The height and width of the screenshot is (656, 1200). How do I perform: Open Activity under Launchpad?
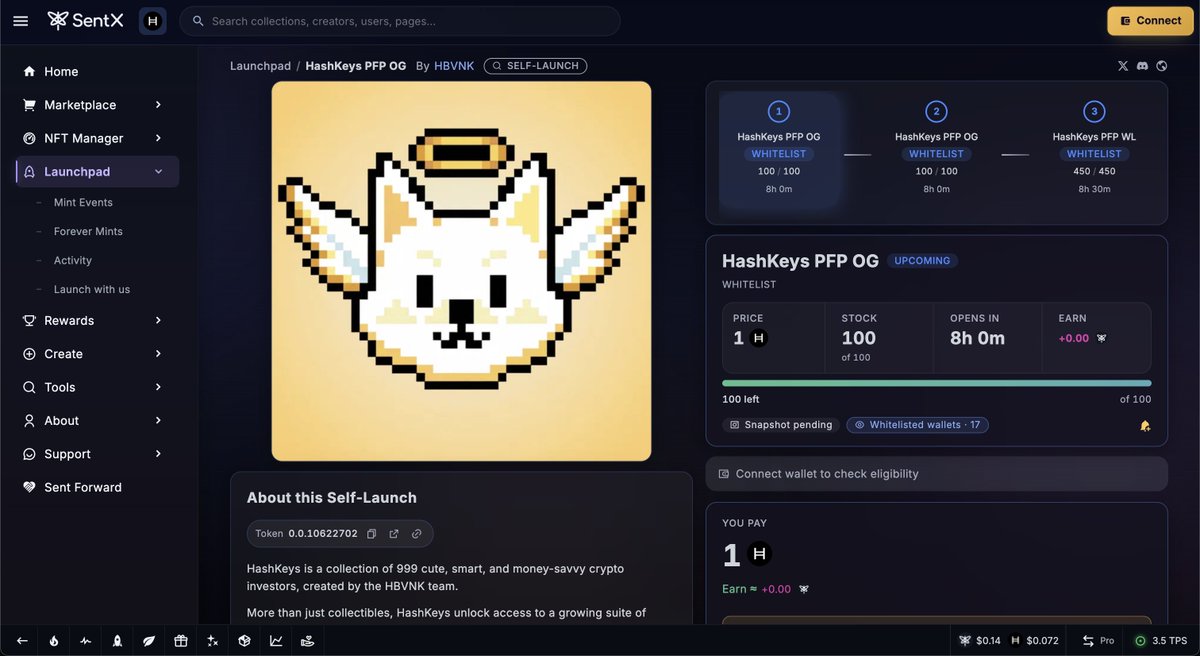point(73,260)
